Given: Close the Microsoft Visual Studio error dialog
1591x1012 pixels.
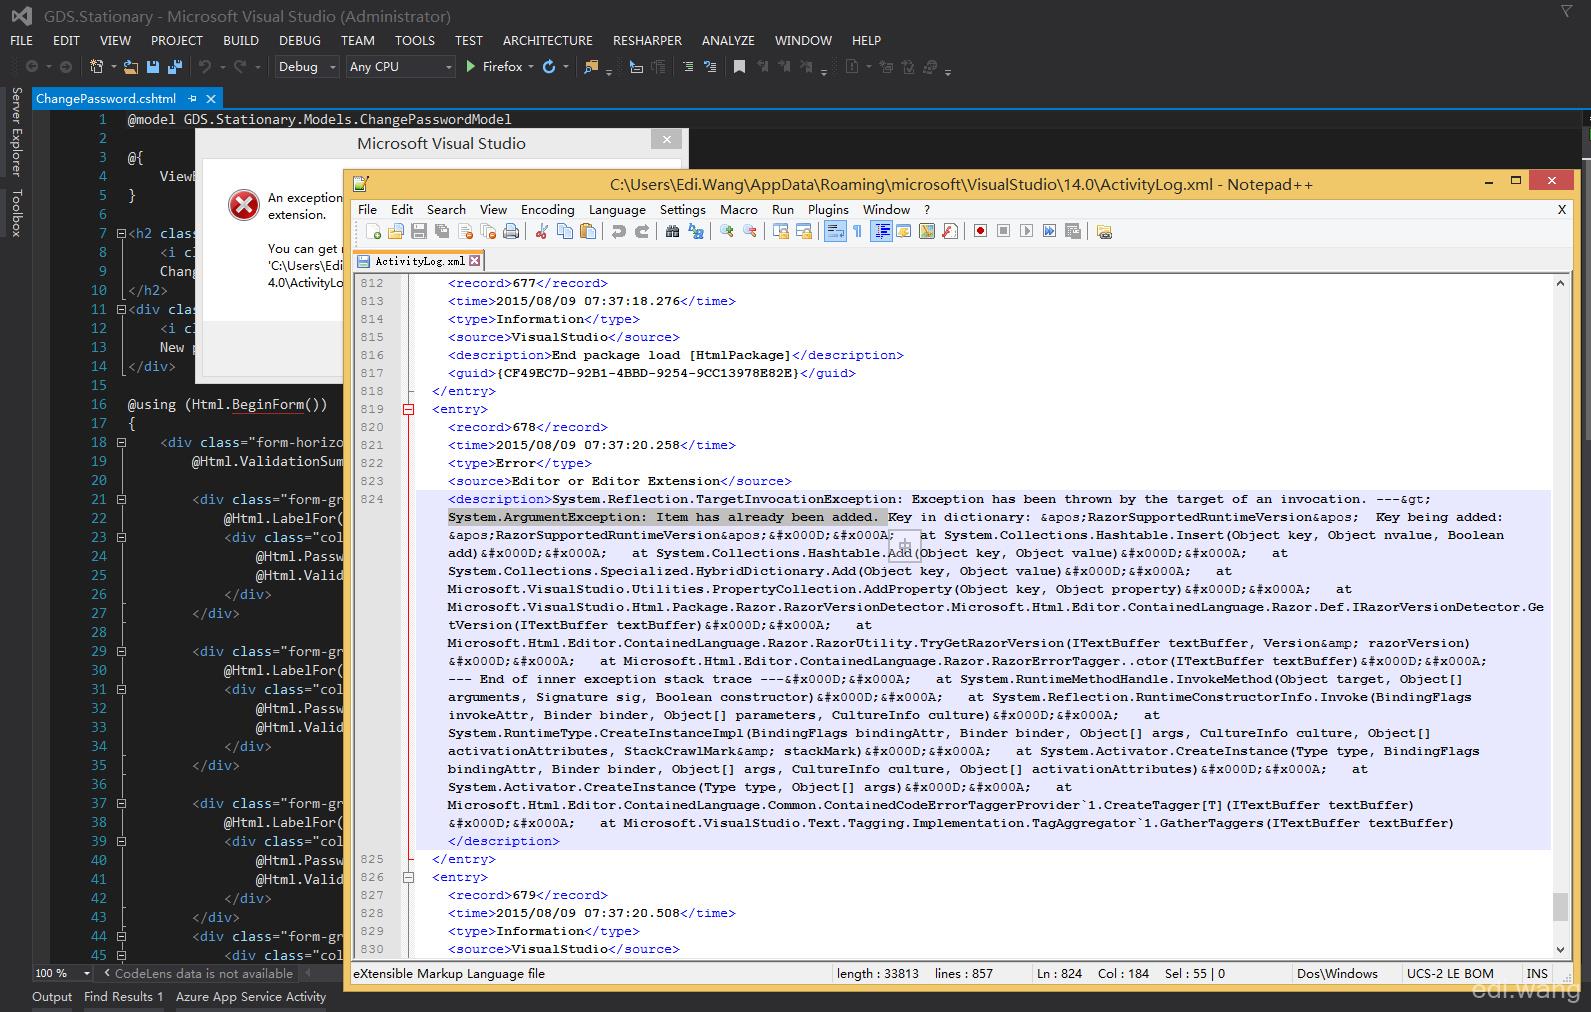Looking at the screenshot, I should pyautogui.click(x=667, y=140).
